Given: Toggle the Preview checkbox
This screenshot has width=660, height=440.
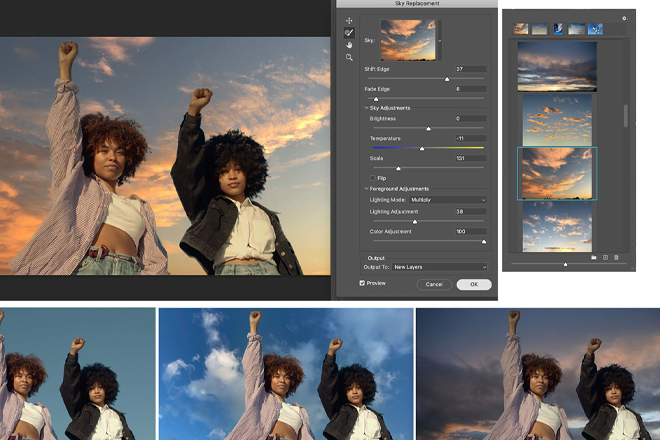Looking at the screenshot, I should [363, 283].
